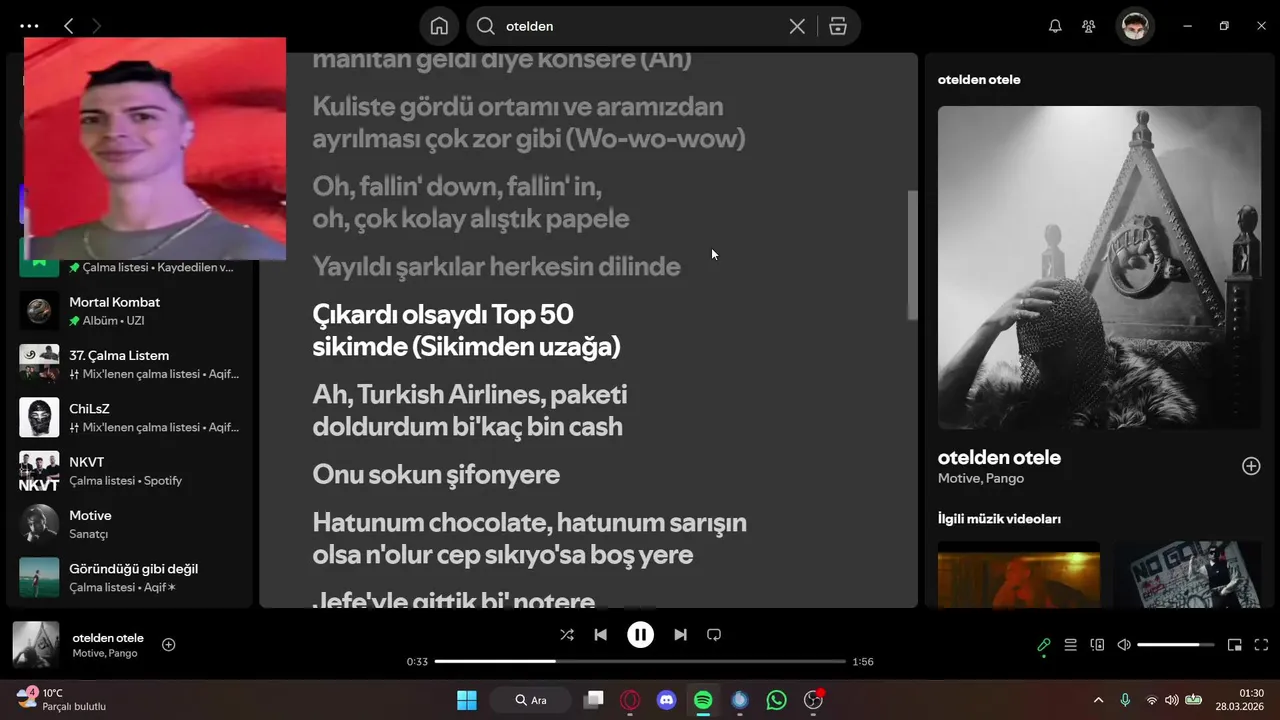The width and height of the screenshot is (1280, 720).
Task: Open the Göründüğü gibi değil playlist
Action: (130, 577)
